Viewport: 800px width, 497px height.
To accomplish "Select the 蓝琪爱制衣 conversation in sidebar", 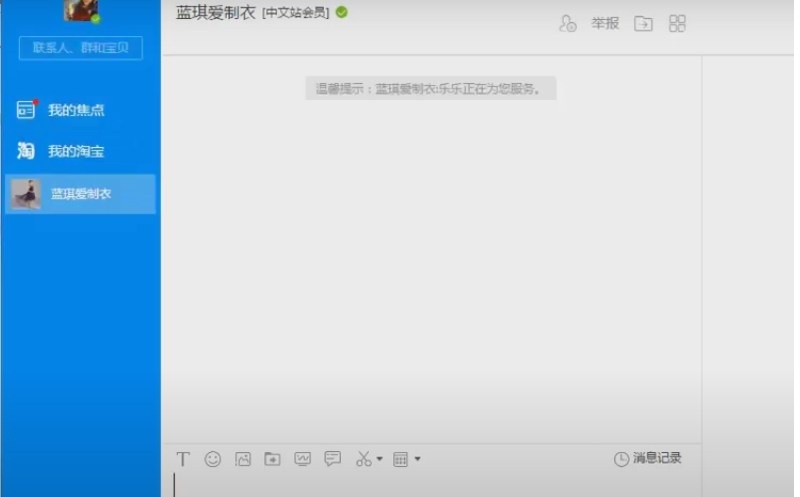I will pyautogui.click(x=80, y=194).
